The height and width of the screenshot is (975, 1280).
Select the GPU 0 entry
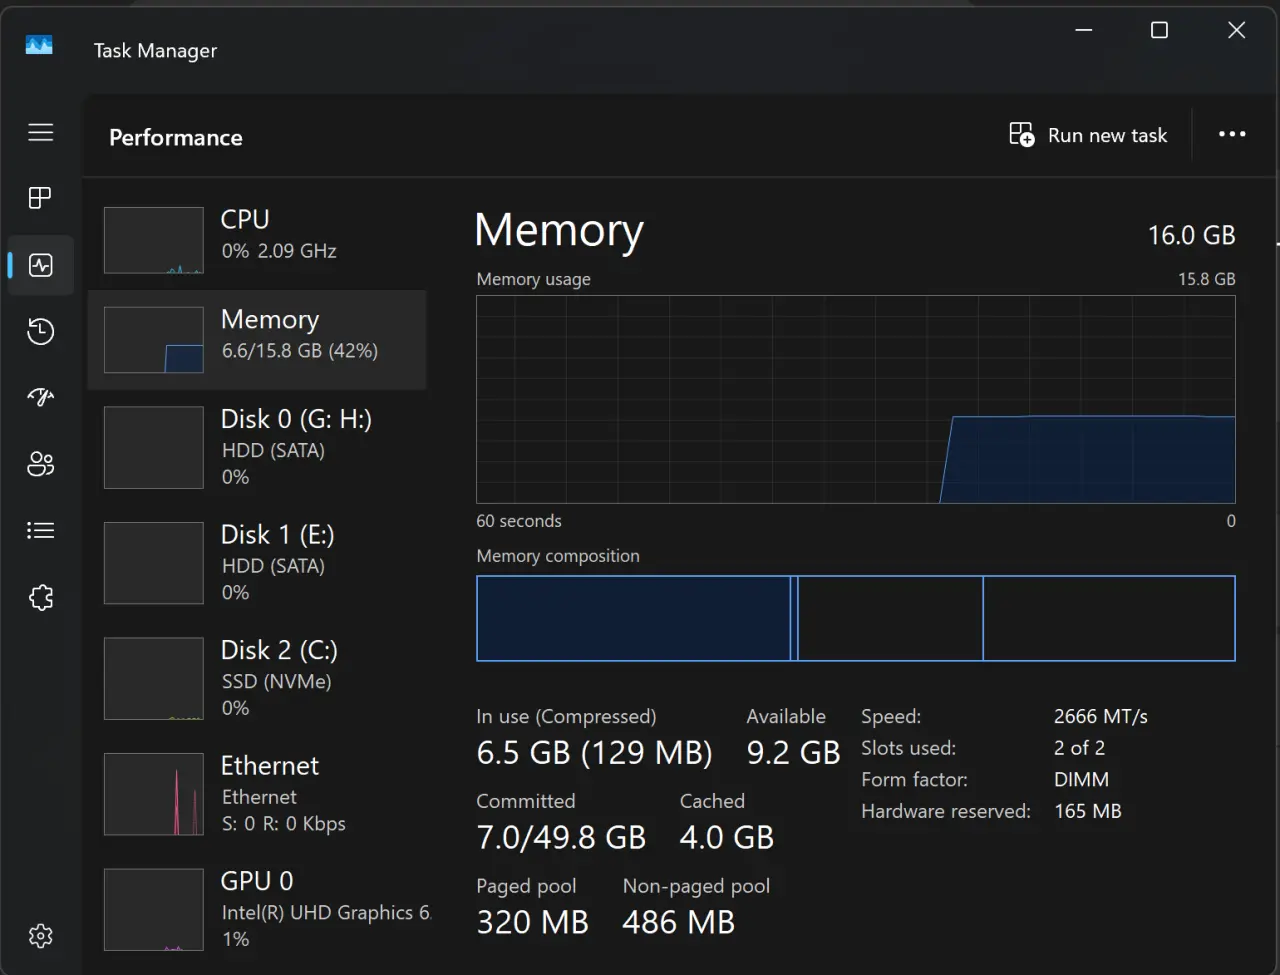pyautogui.click(x=257, y=909)
